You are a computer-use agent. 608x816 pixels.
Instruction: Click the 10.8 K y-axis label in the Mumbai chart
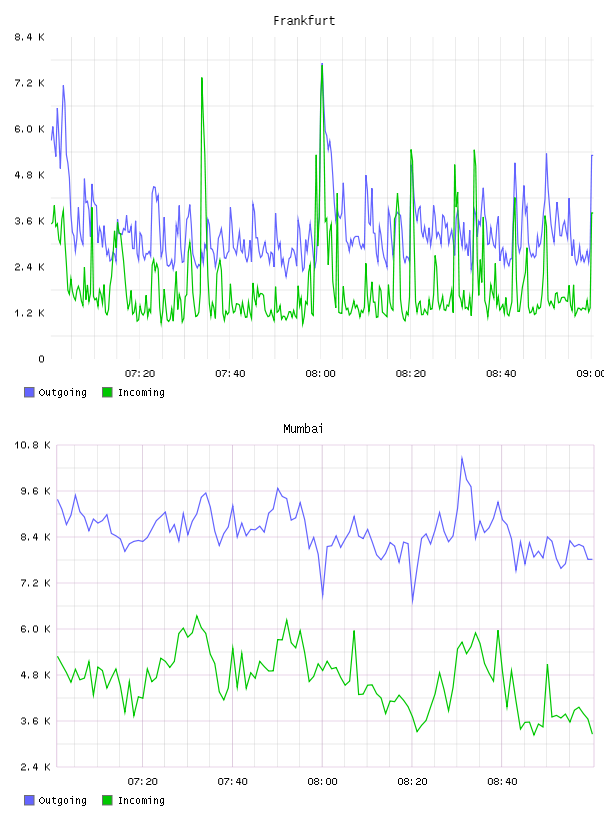tap(32, 445)
